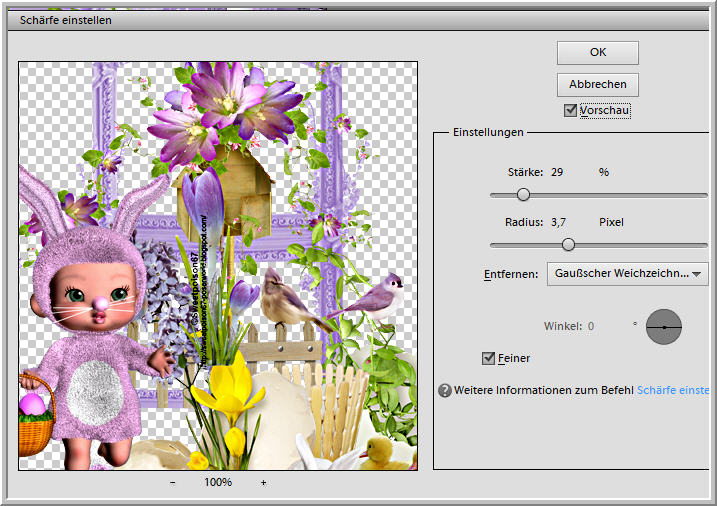Screen dimensions: 717x506
Task: Confirm sharpening with the OK button
Action: pos(598,53)
